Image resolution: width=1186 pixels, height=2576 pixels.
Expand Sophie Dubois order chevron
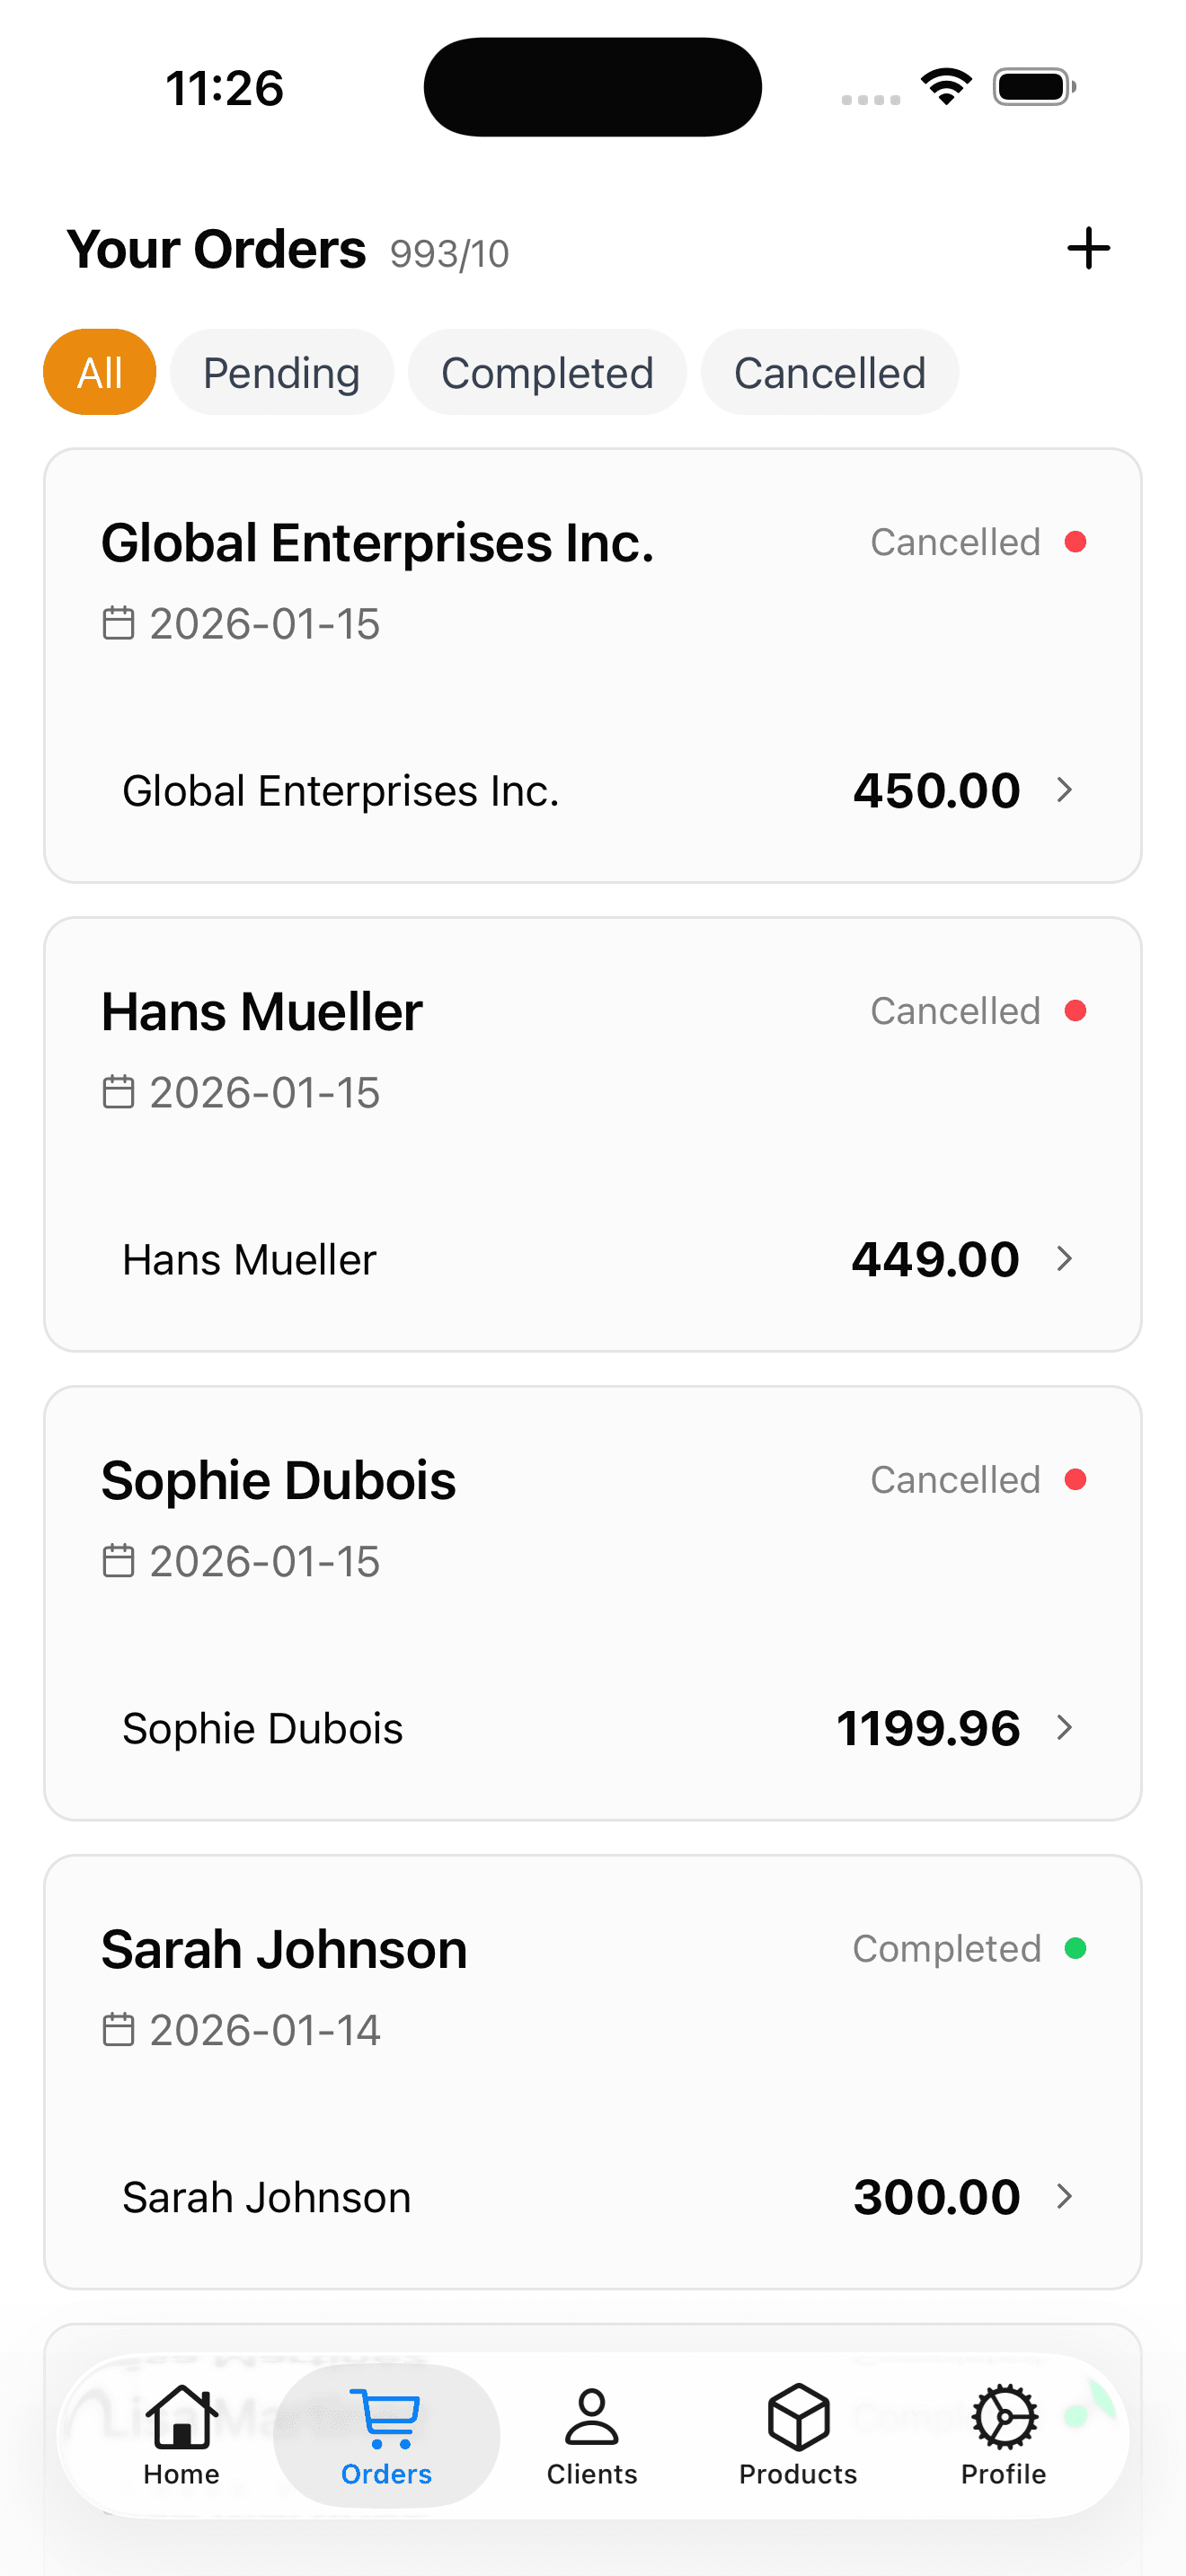tap(1064, 1728)
